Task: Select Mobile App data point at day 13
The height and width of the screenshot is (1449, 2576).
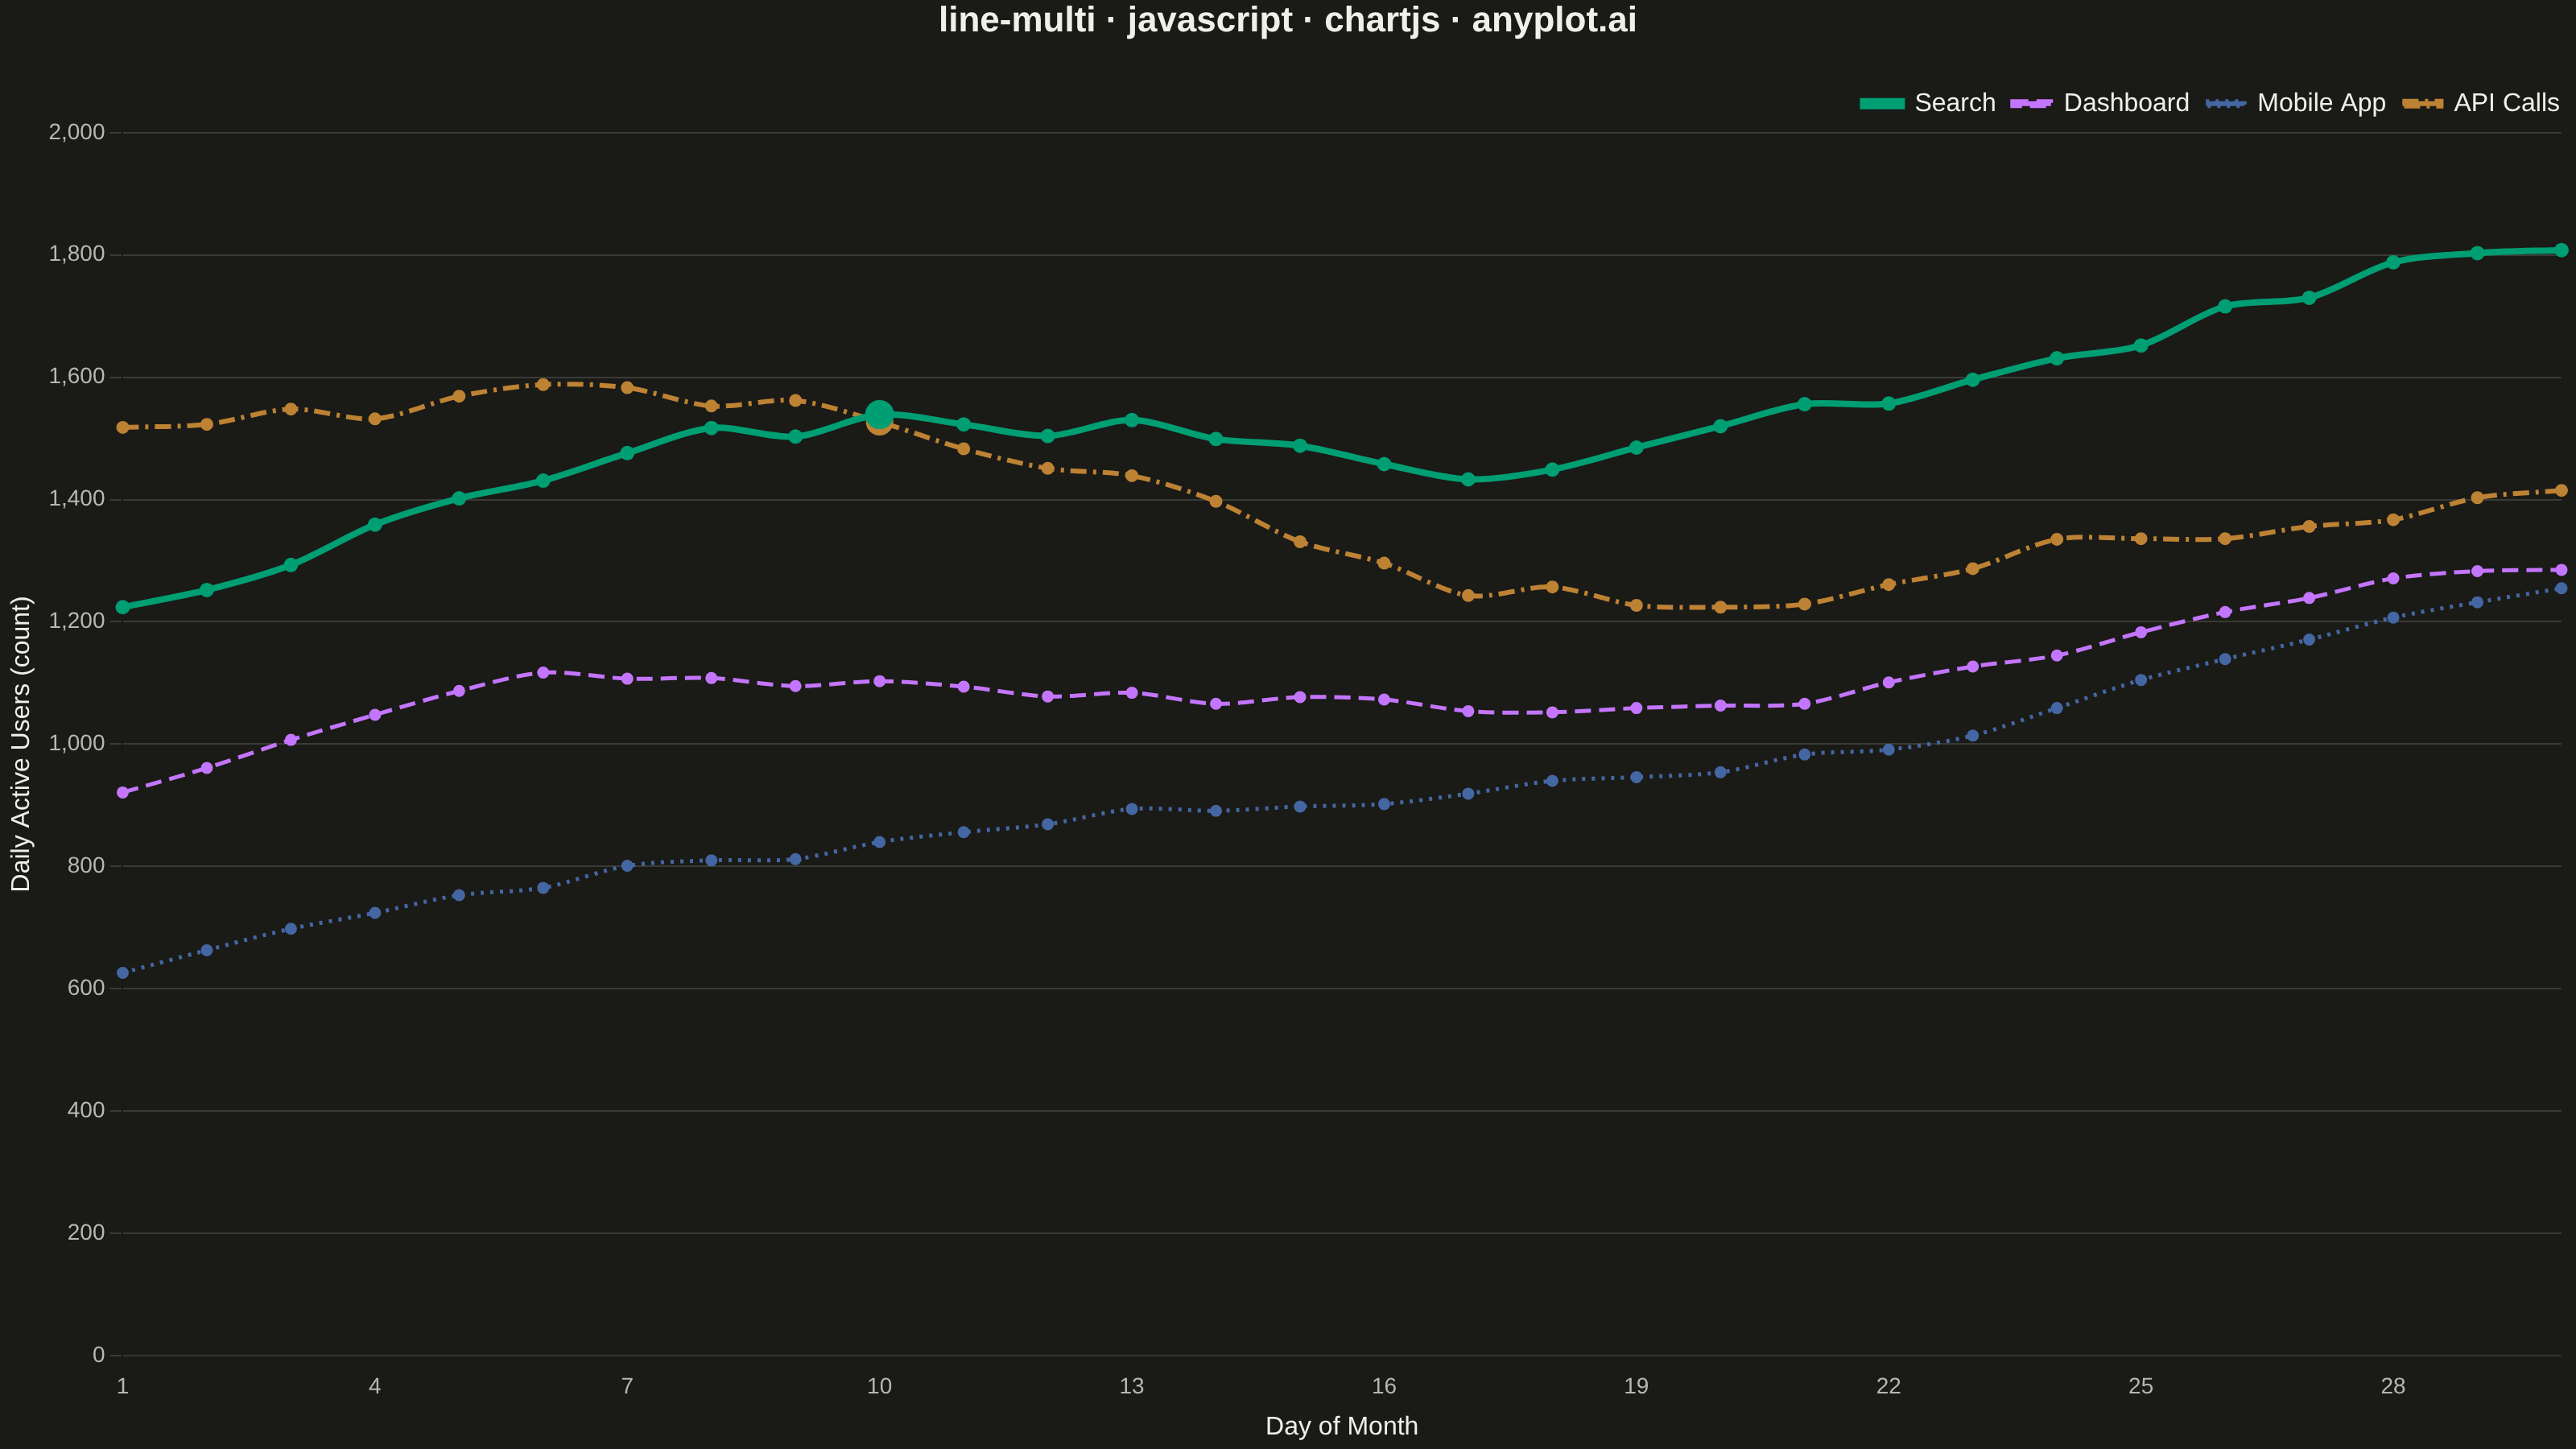Action: pyautogui.click(x=1132, y=809)
